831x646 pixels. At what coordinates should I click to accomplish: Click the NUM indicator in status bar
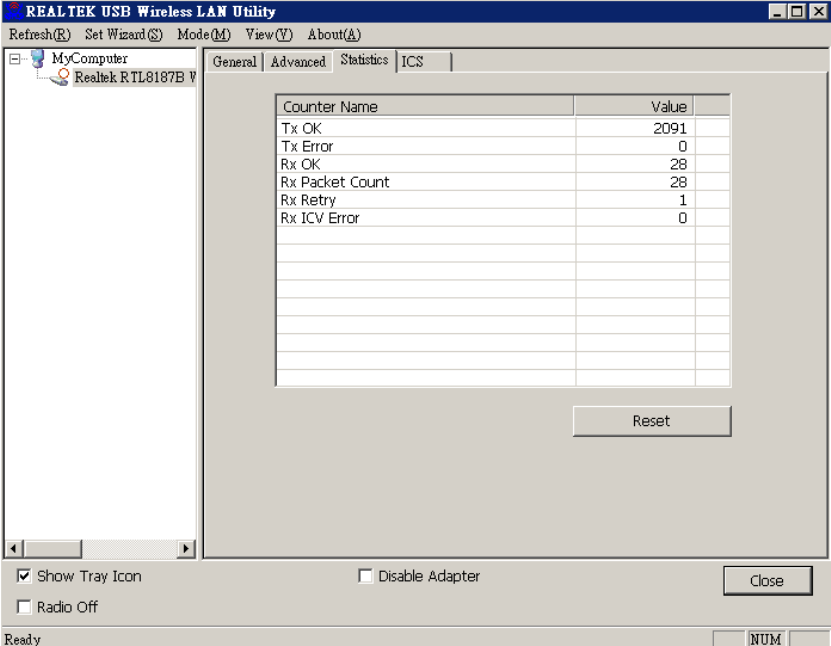766,639
